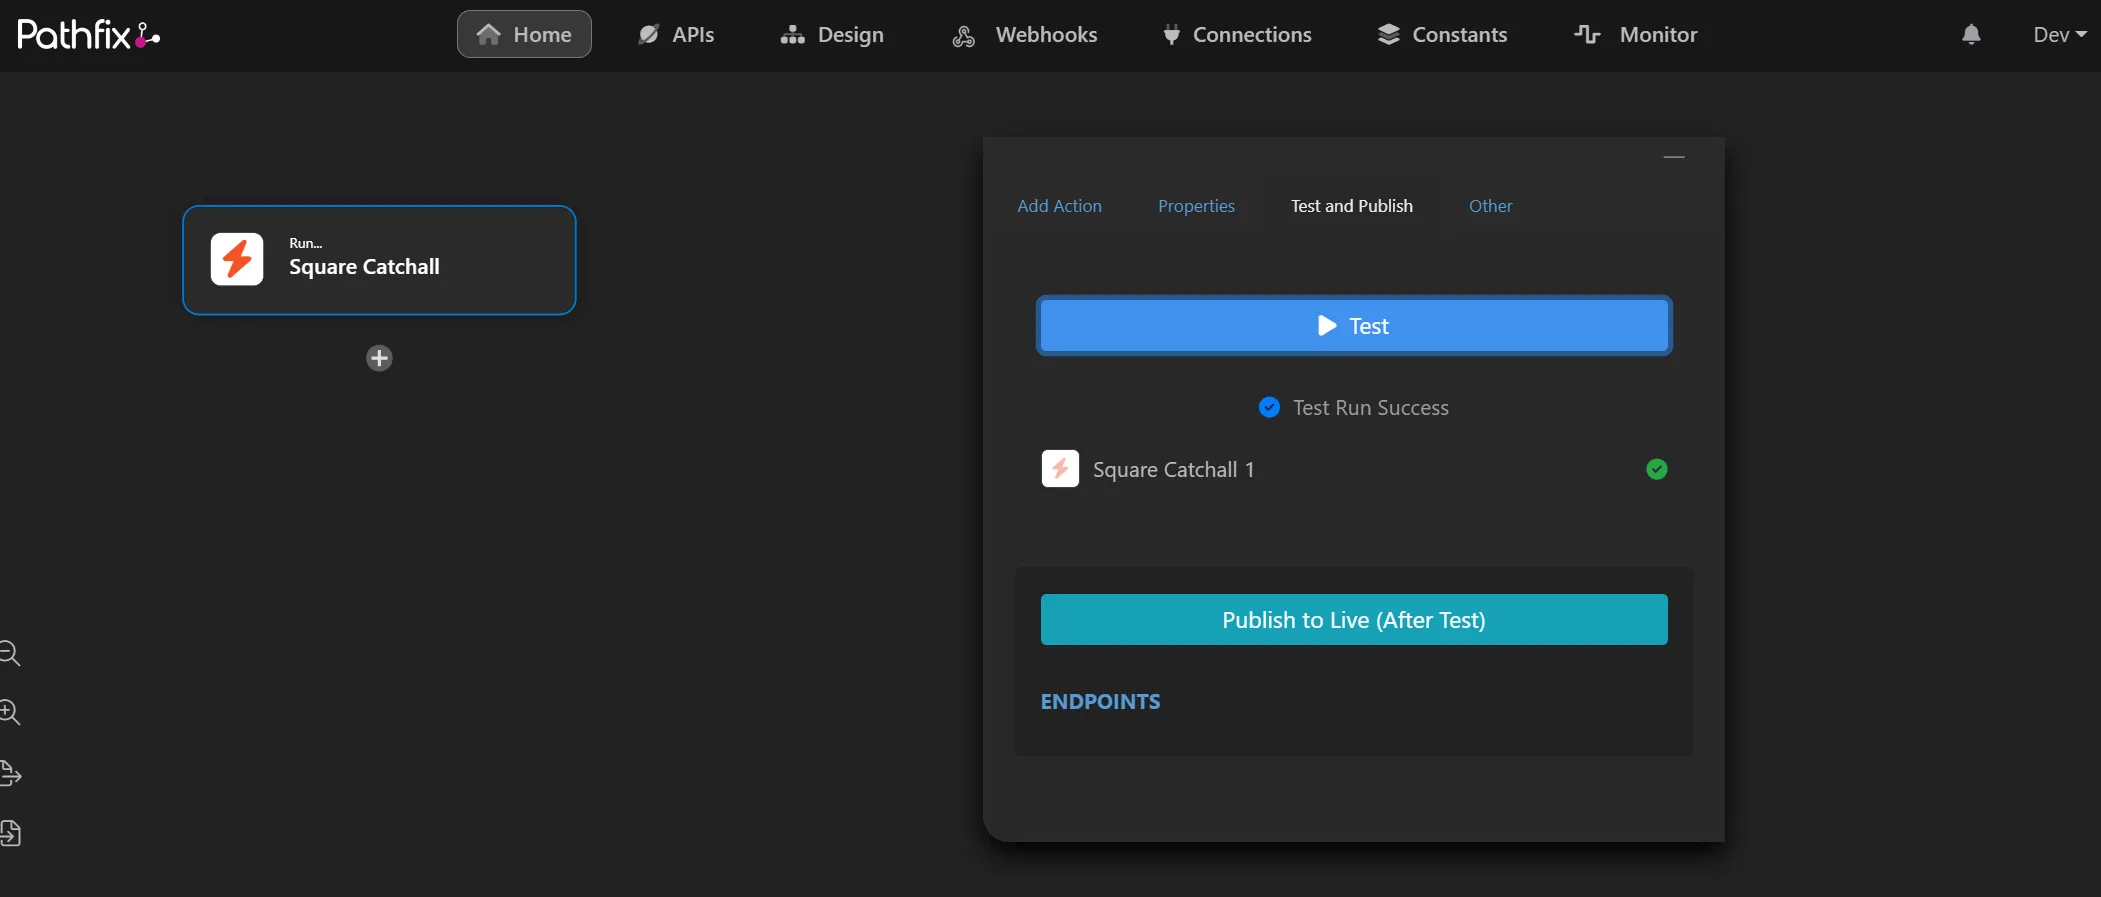Go to the APIs section
Image resolution: width=2101 pixels, height=897 pixels.
point(676,34)
